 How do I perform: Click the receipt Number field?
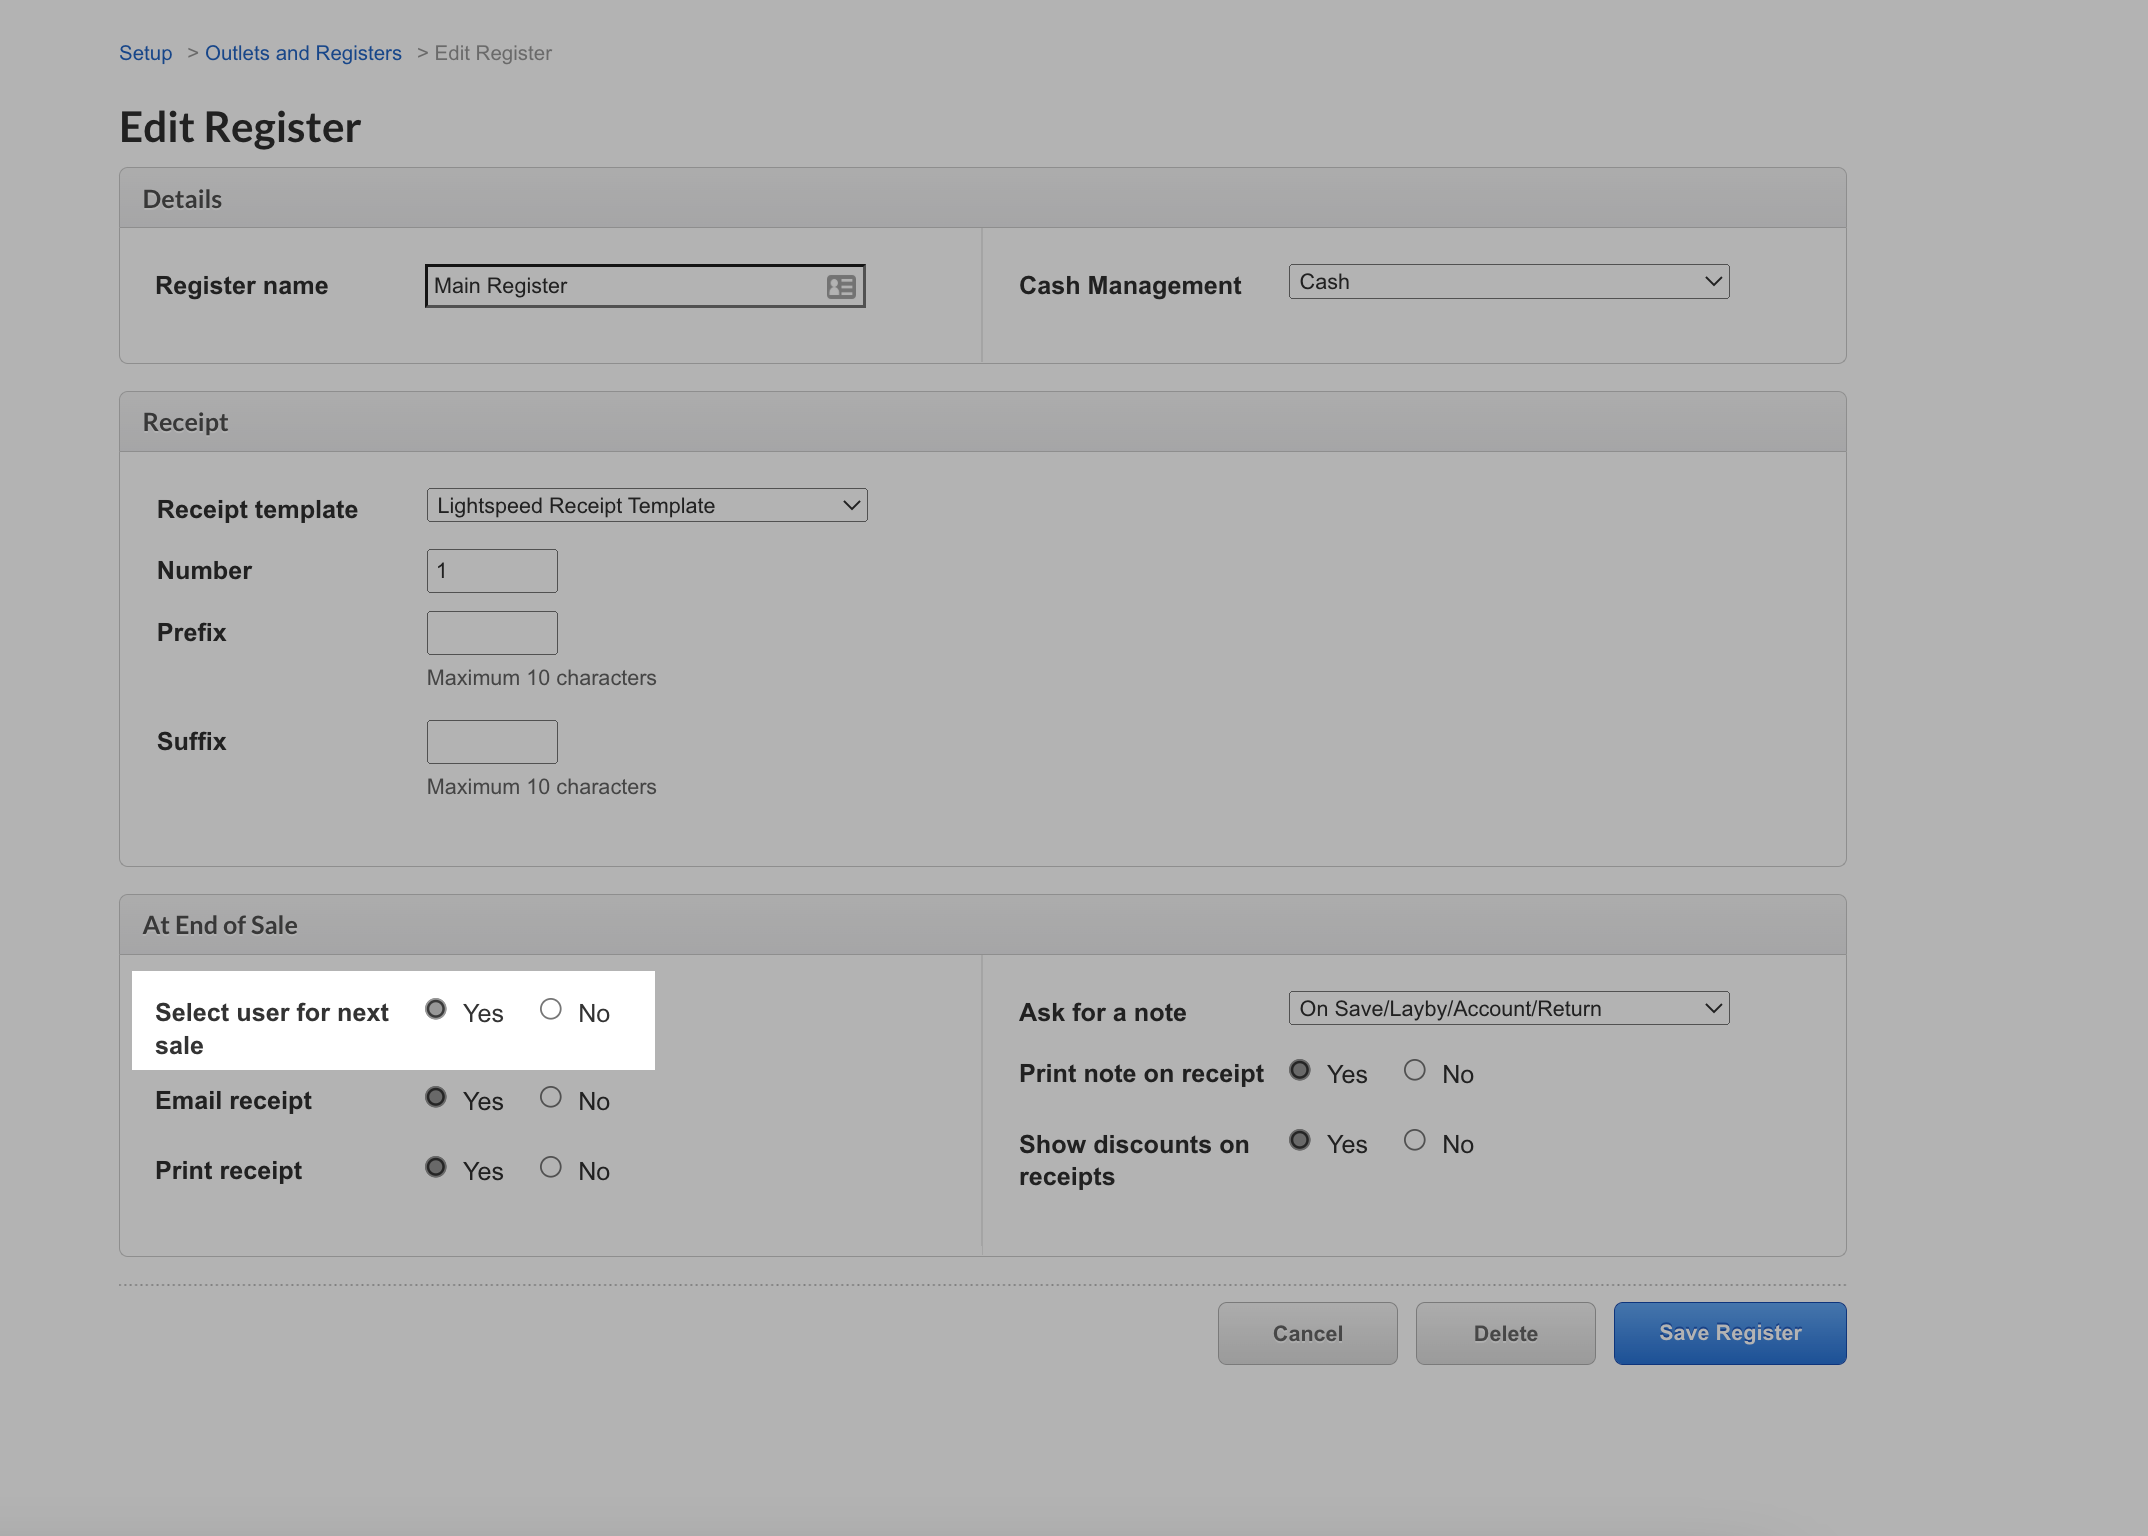(491, 570)
